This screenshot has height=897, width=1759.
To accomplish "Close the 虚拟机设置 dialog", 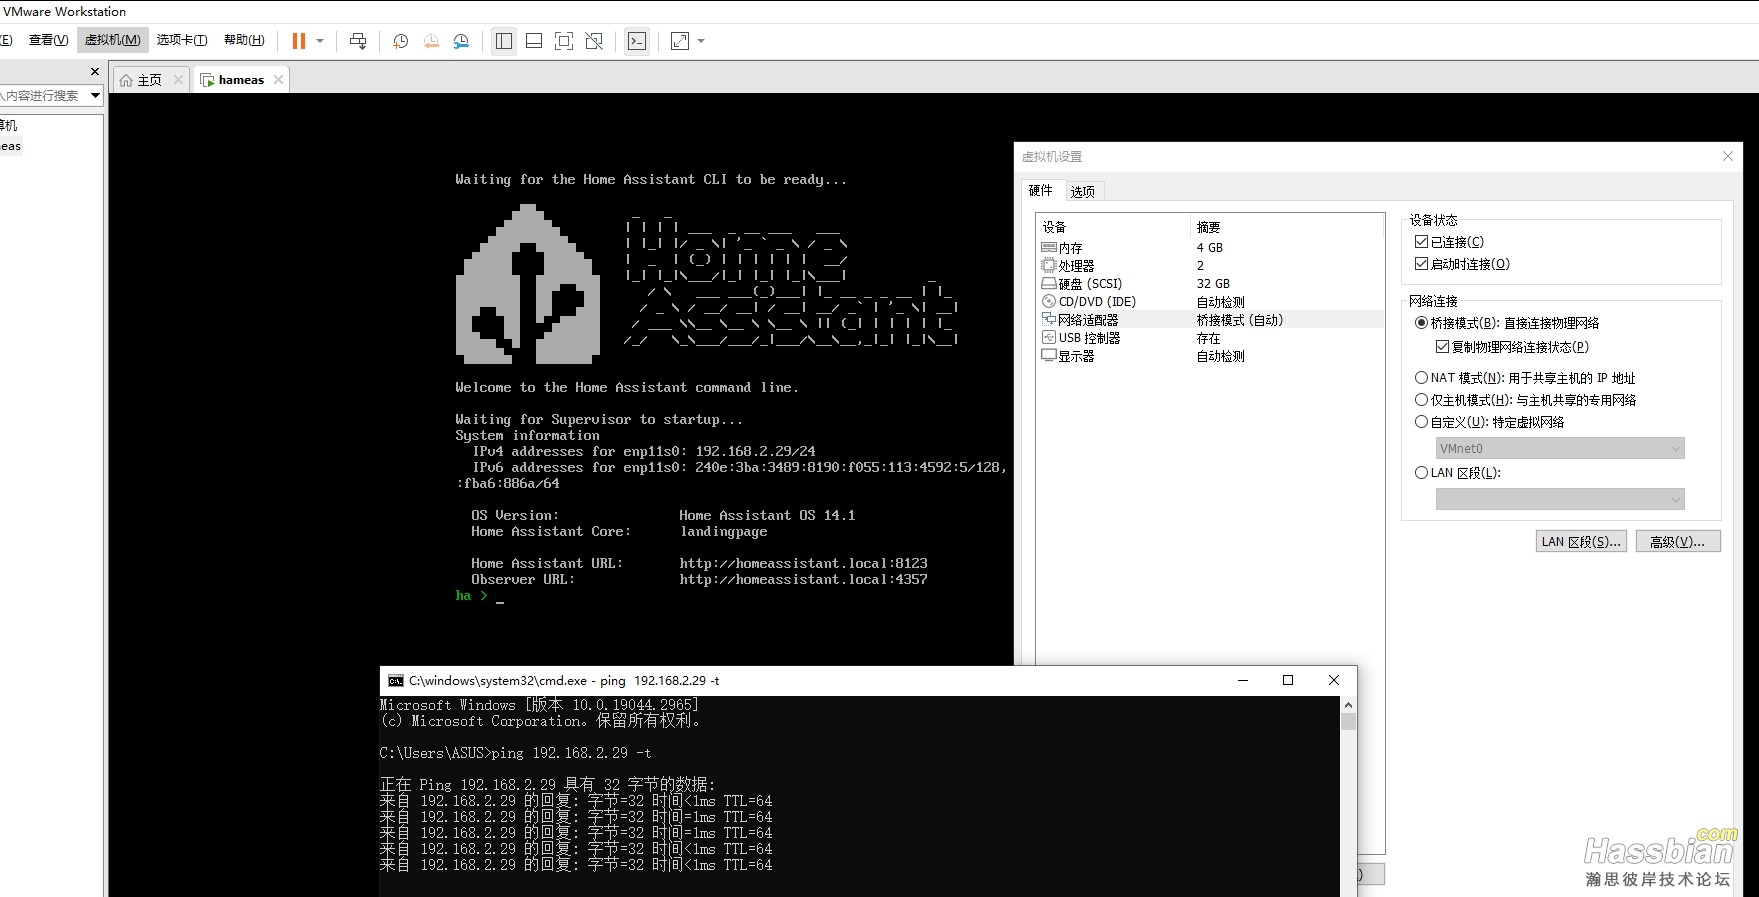I will click(1727, 156).
